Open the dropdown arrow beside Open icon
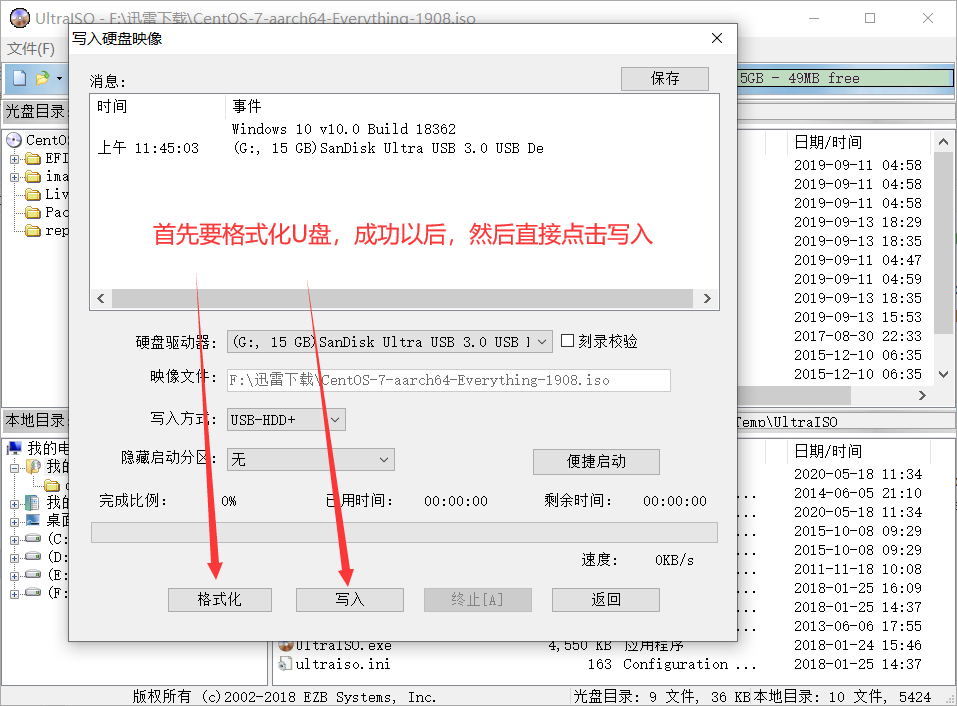The image size is (957, 706). pyautogui.click(x=59, y=78)
